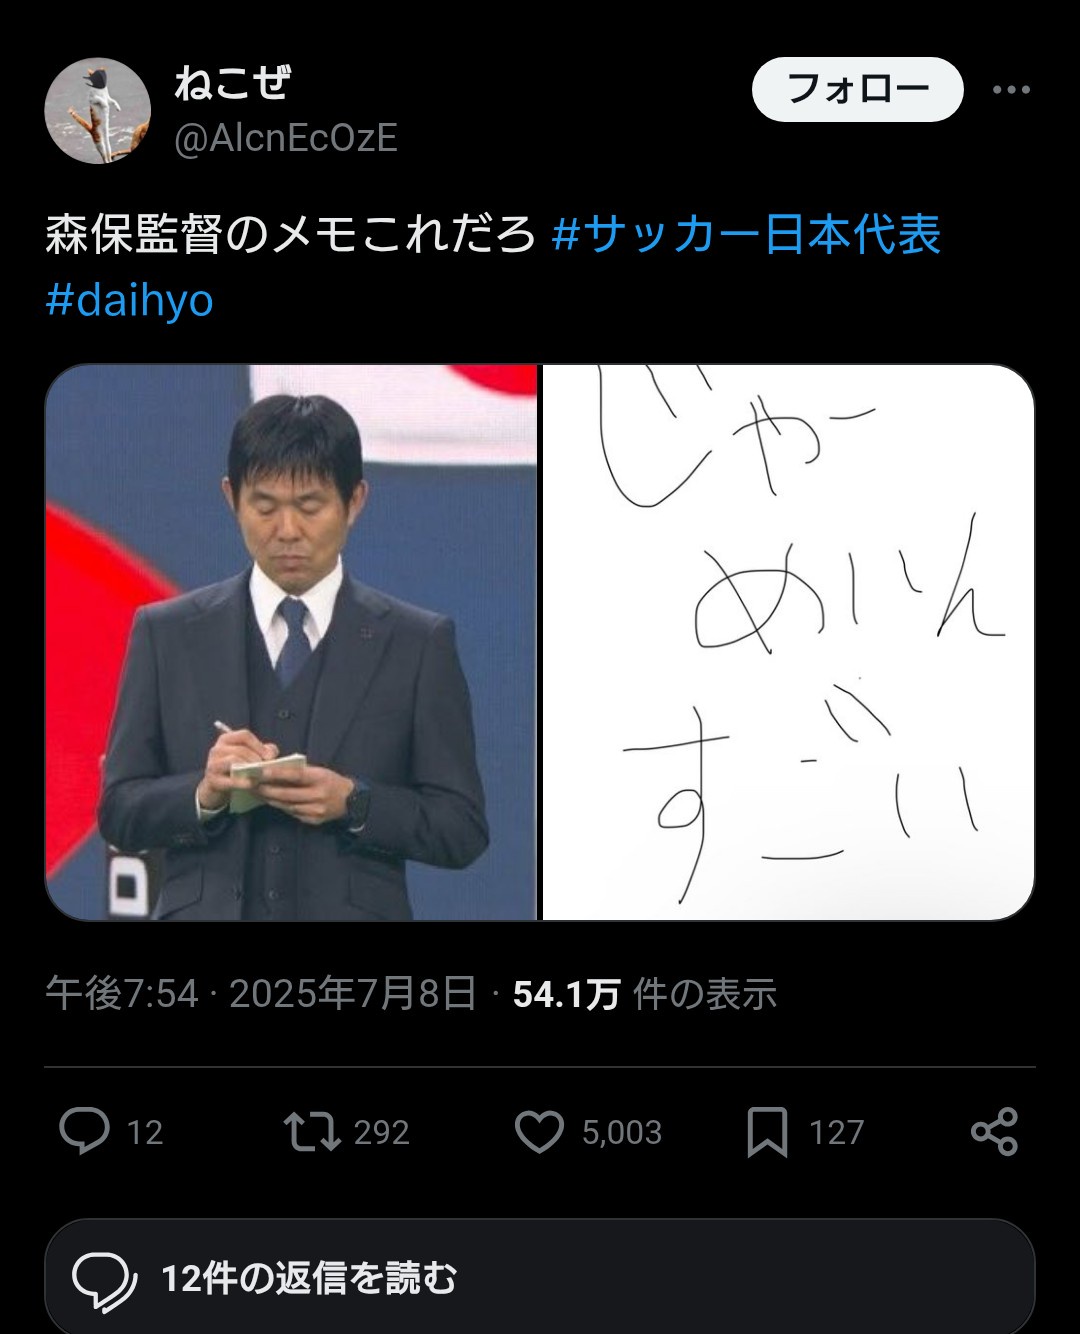Viewport: 1080px width, 1334px height.
Task: Open the 54.1万 件の表示 view count
Action: (x=645, y=994)
